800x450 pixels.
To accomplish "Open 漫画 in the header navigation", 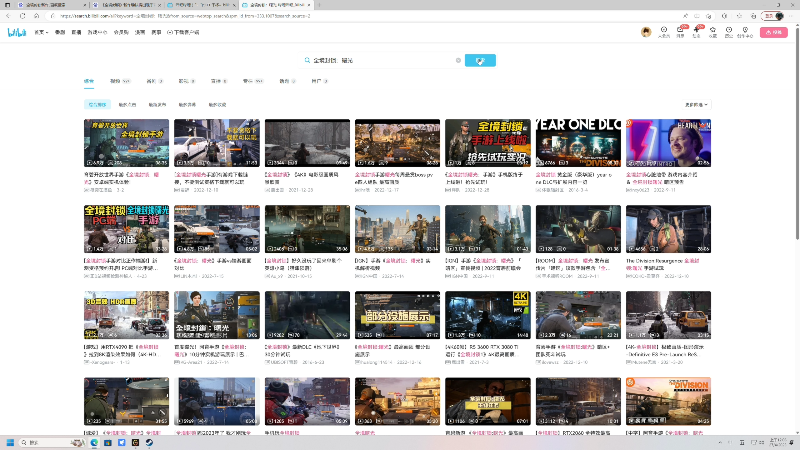I will point(140,32).
